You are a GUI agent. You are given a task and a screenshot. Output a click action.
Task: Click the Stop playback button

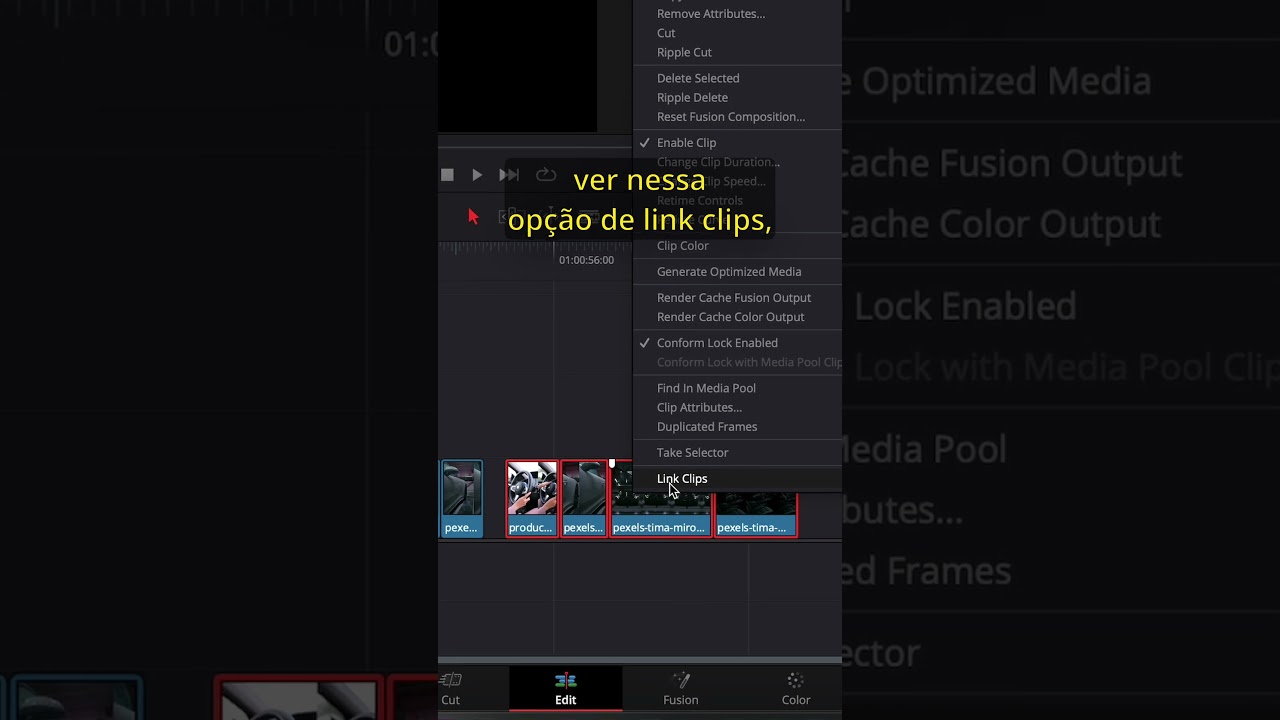pyautogui.click(x=447, y=175)
